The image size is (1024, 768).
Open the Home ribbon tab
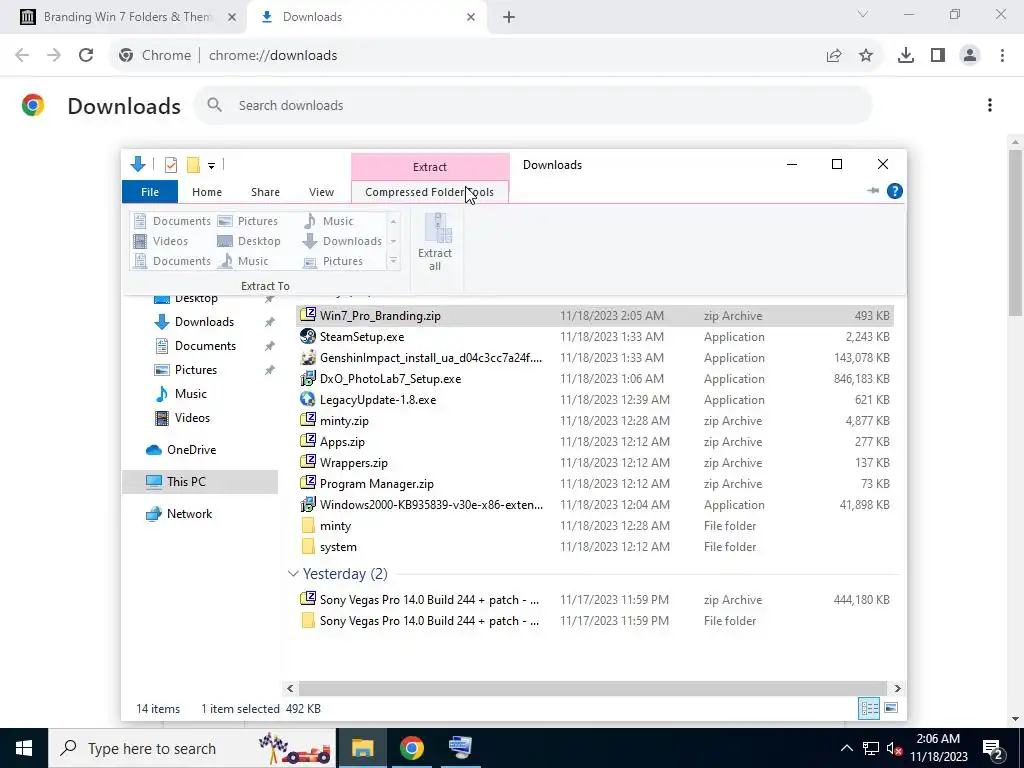pos(207,192)
